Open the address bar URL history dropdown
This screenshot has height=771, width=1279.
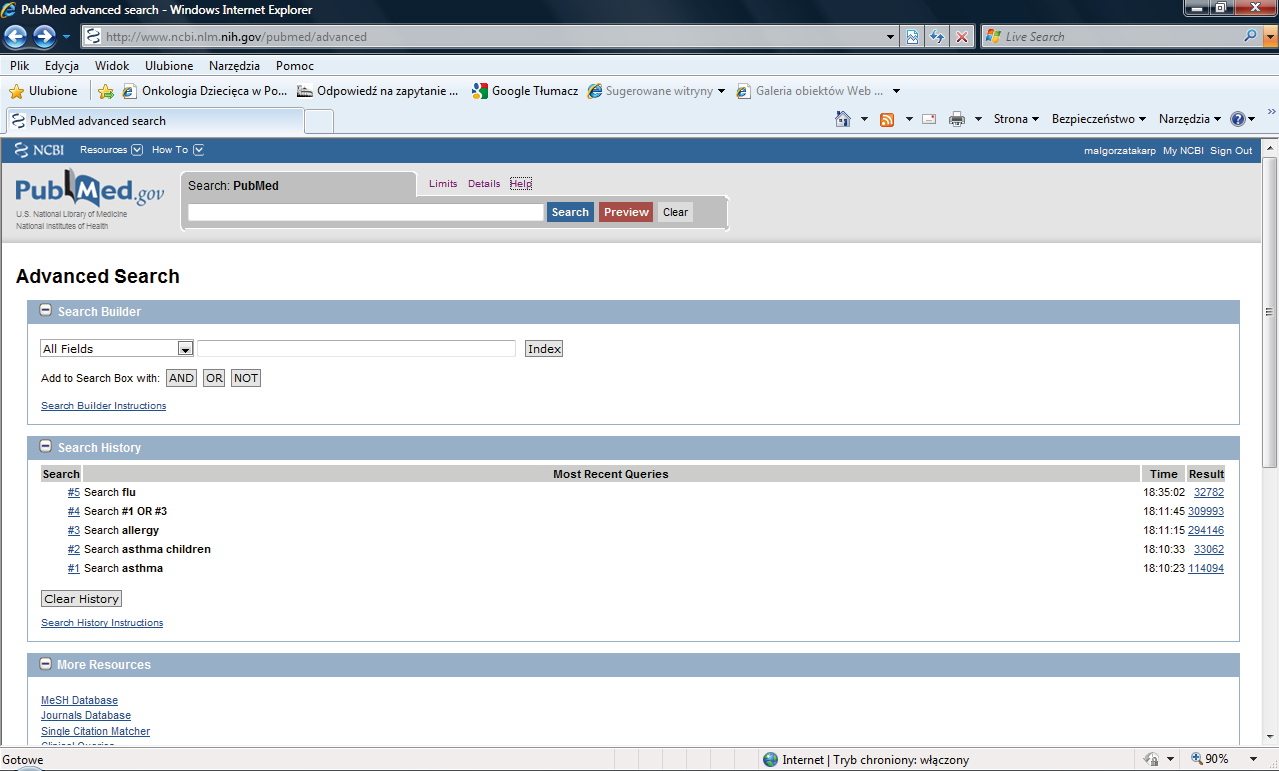pyautogui.click(x=892, y=37)
